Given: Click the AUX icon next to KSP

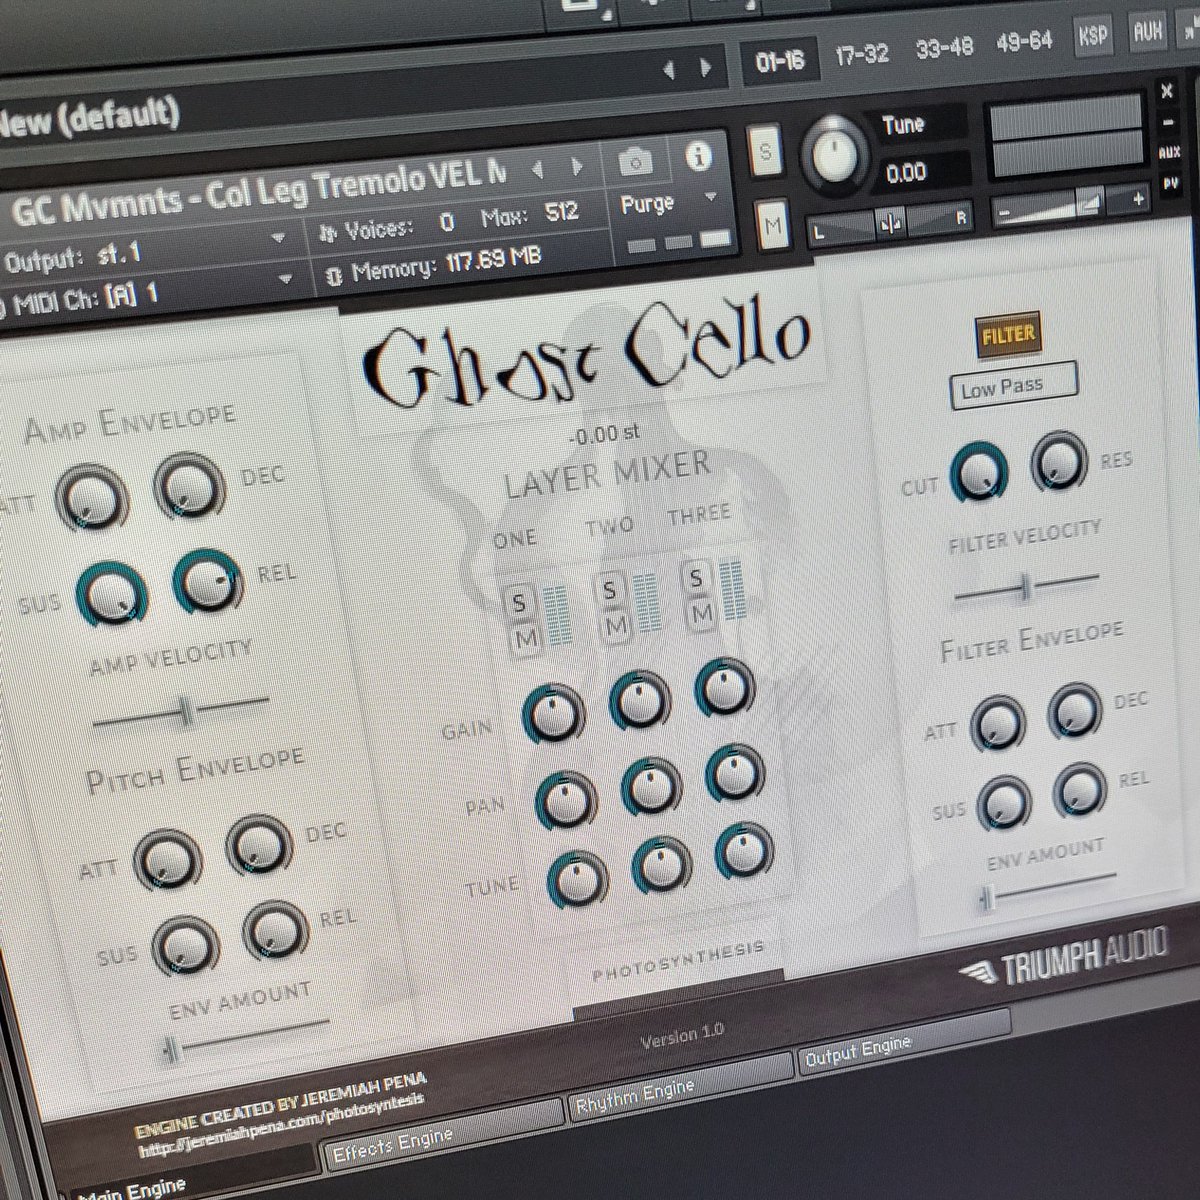Looking at the screenshot, I should (1146, 31).
